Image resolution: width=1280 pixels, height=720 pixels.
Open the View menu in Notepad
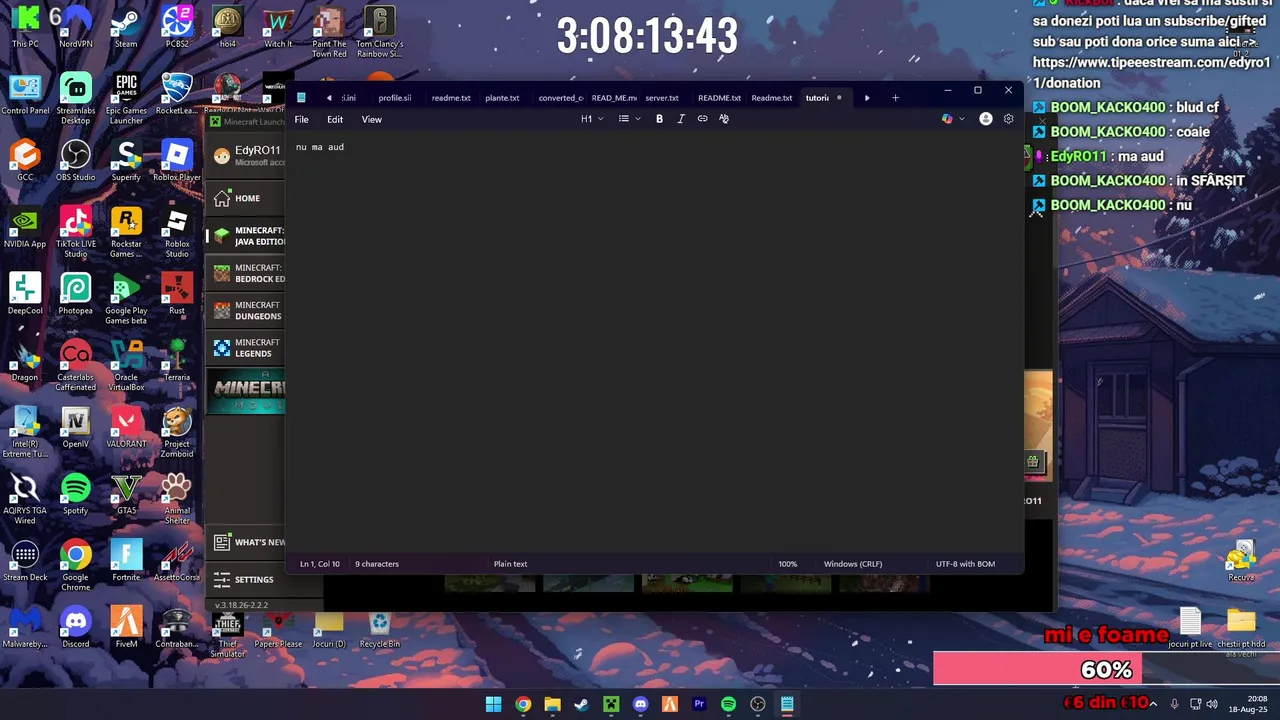coord(371,119)
